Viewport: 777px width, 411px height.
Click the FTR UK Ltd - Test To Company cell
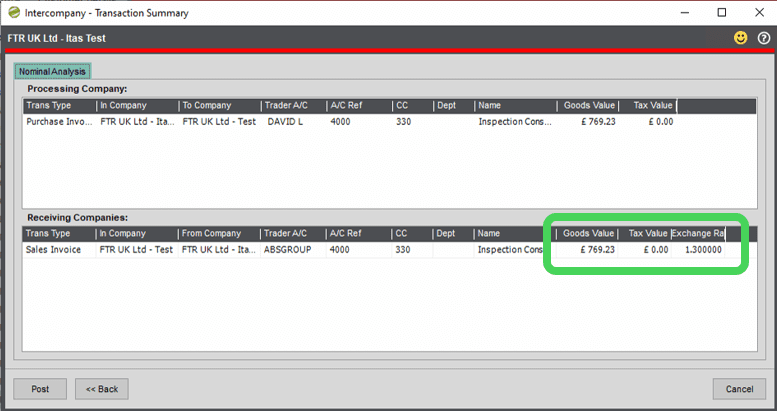point(219,121)
